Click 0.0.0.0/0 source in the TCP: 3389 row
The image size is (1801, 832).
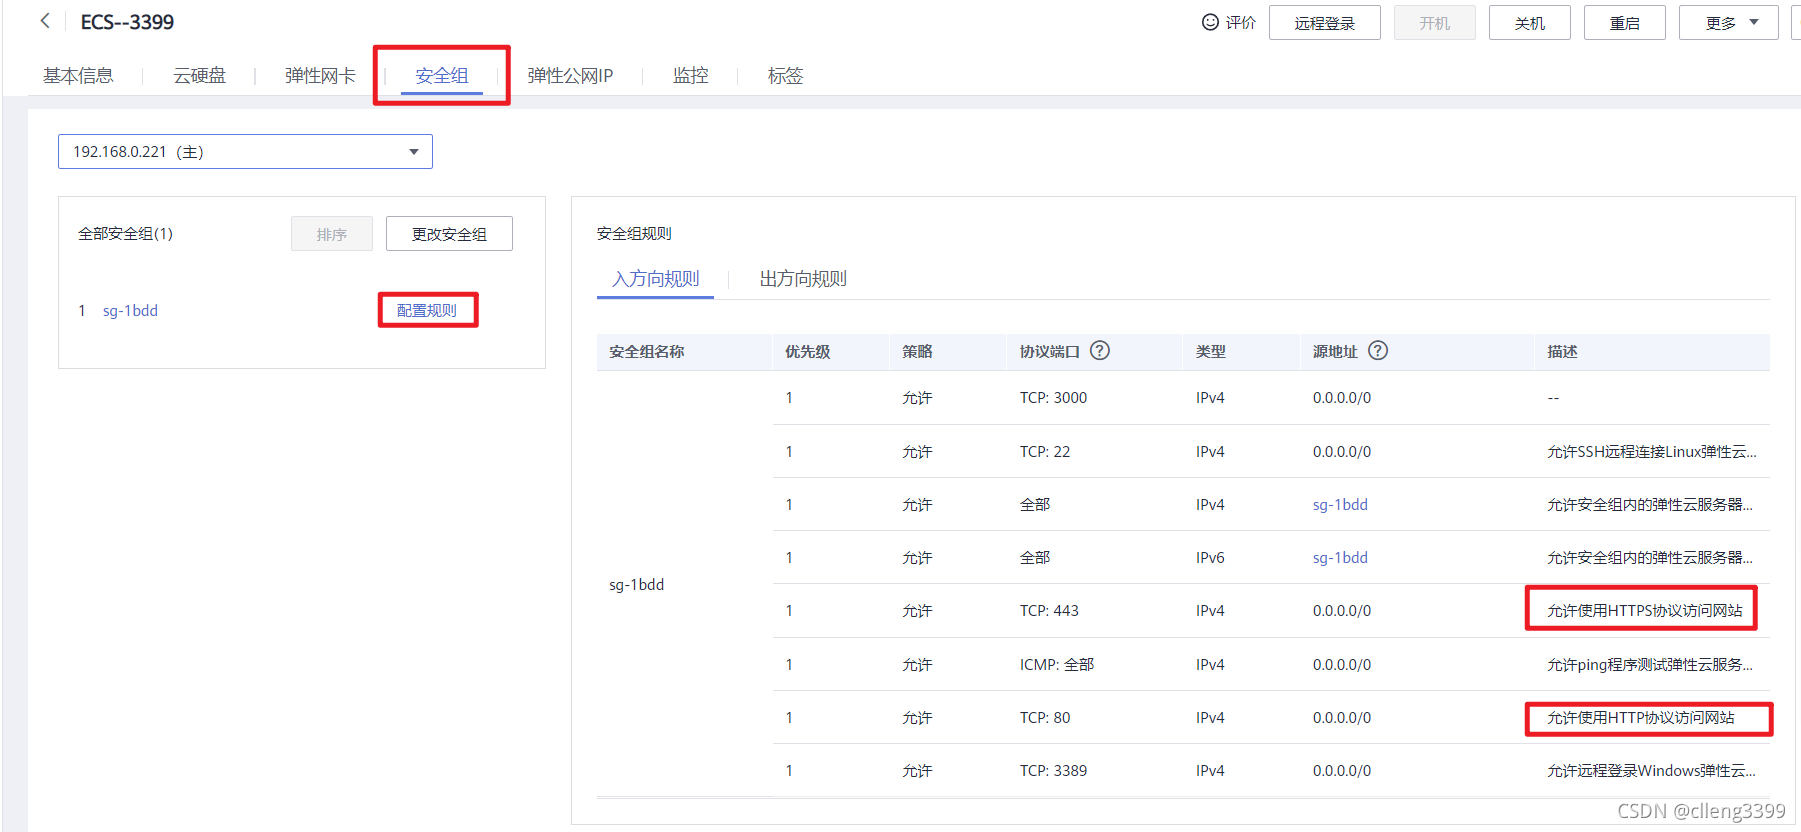[x=1342, y=771]
